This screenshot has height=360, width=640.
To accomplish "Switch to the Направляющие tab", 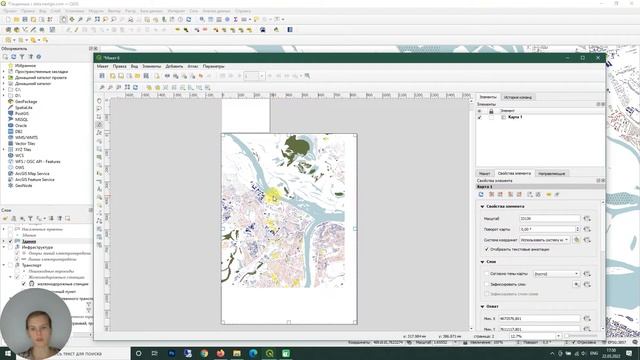I will coord(551,173).
